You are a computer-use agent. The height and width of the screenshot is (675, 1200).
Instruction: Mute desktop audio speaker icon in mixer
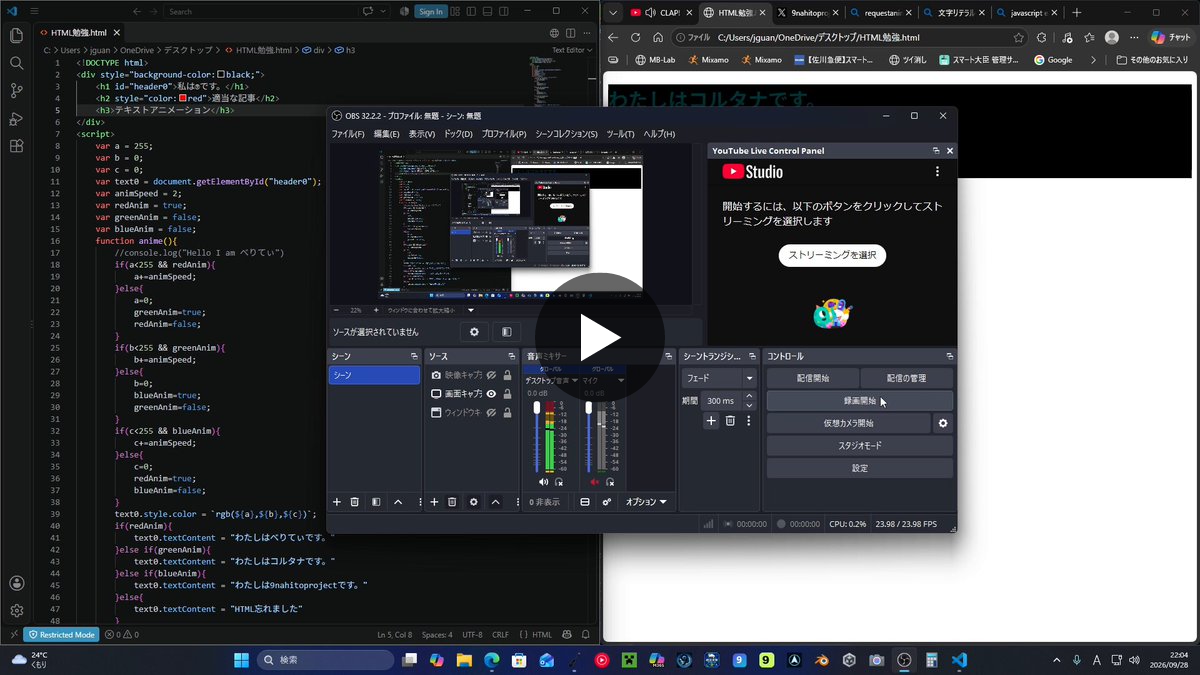[545, 481]
